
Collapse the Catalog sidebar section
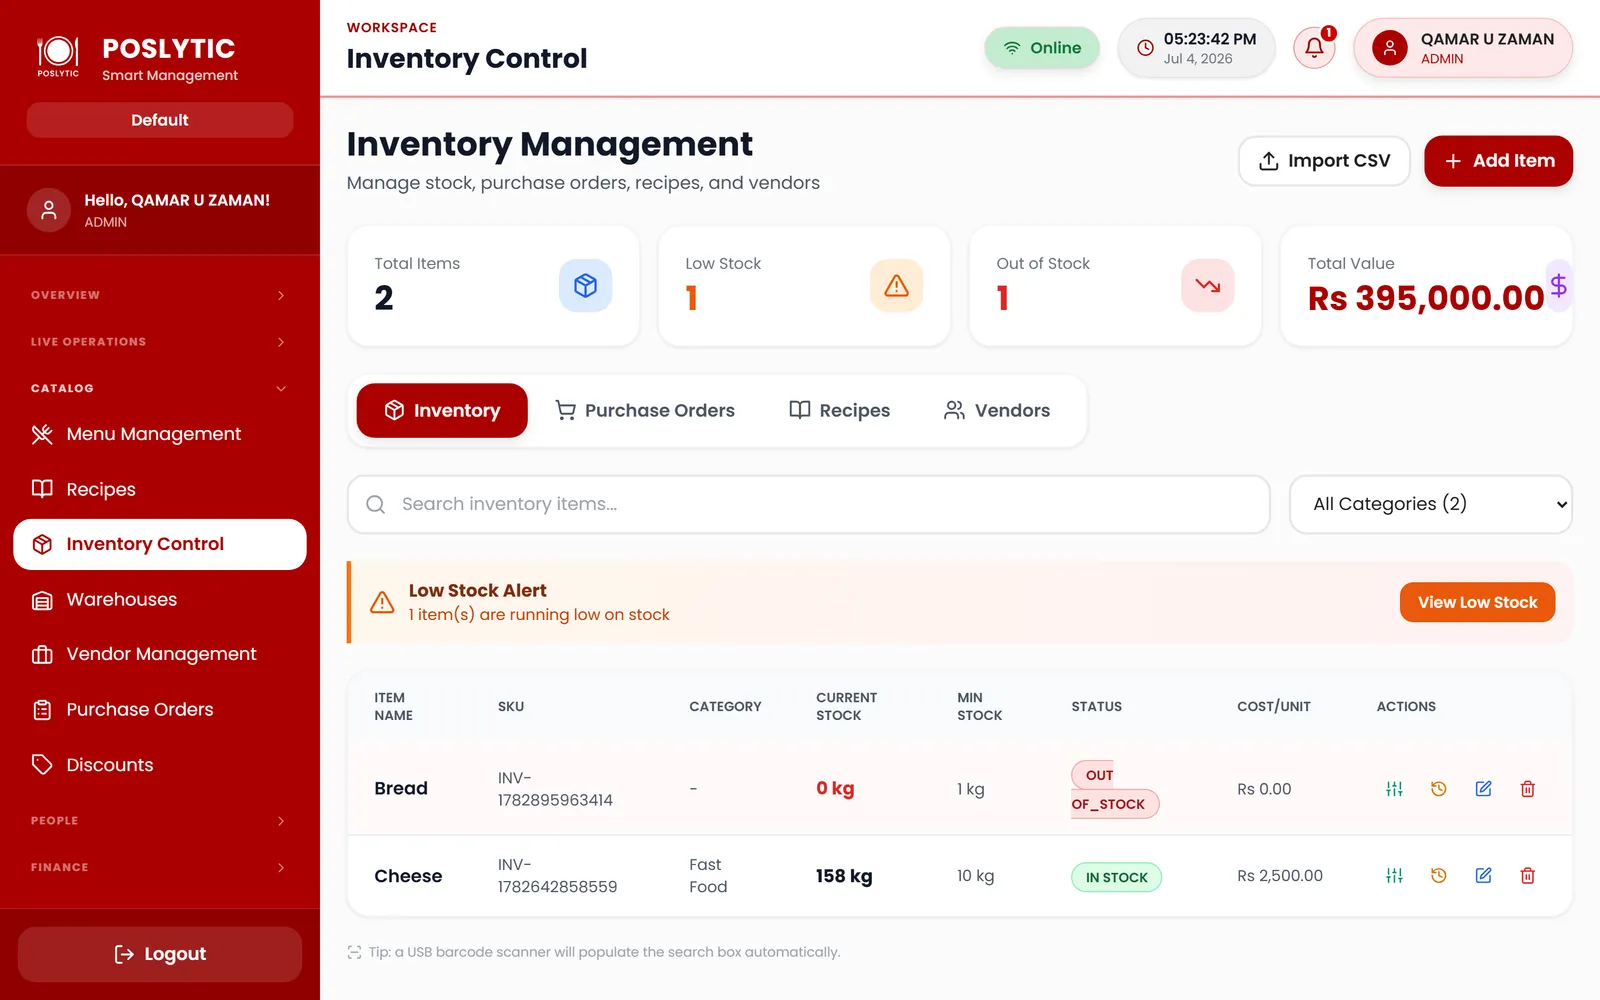[160, 388]
